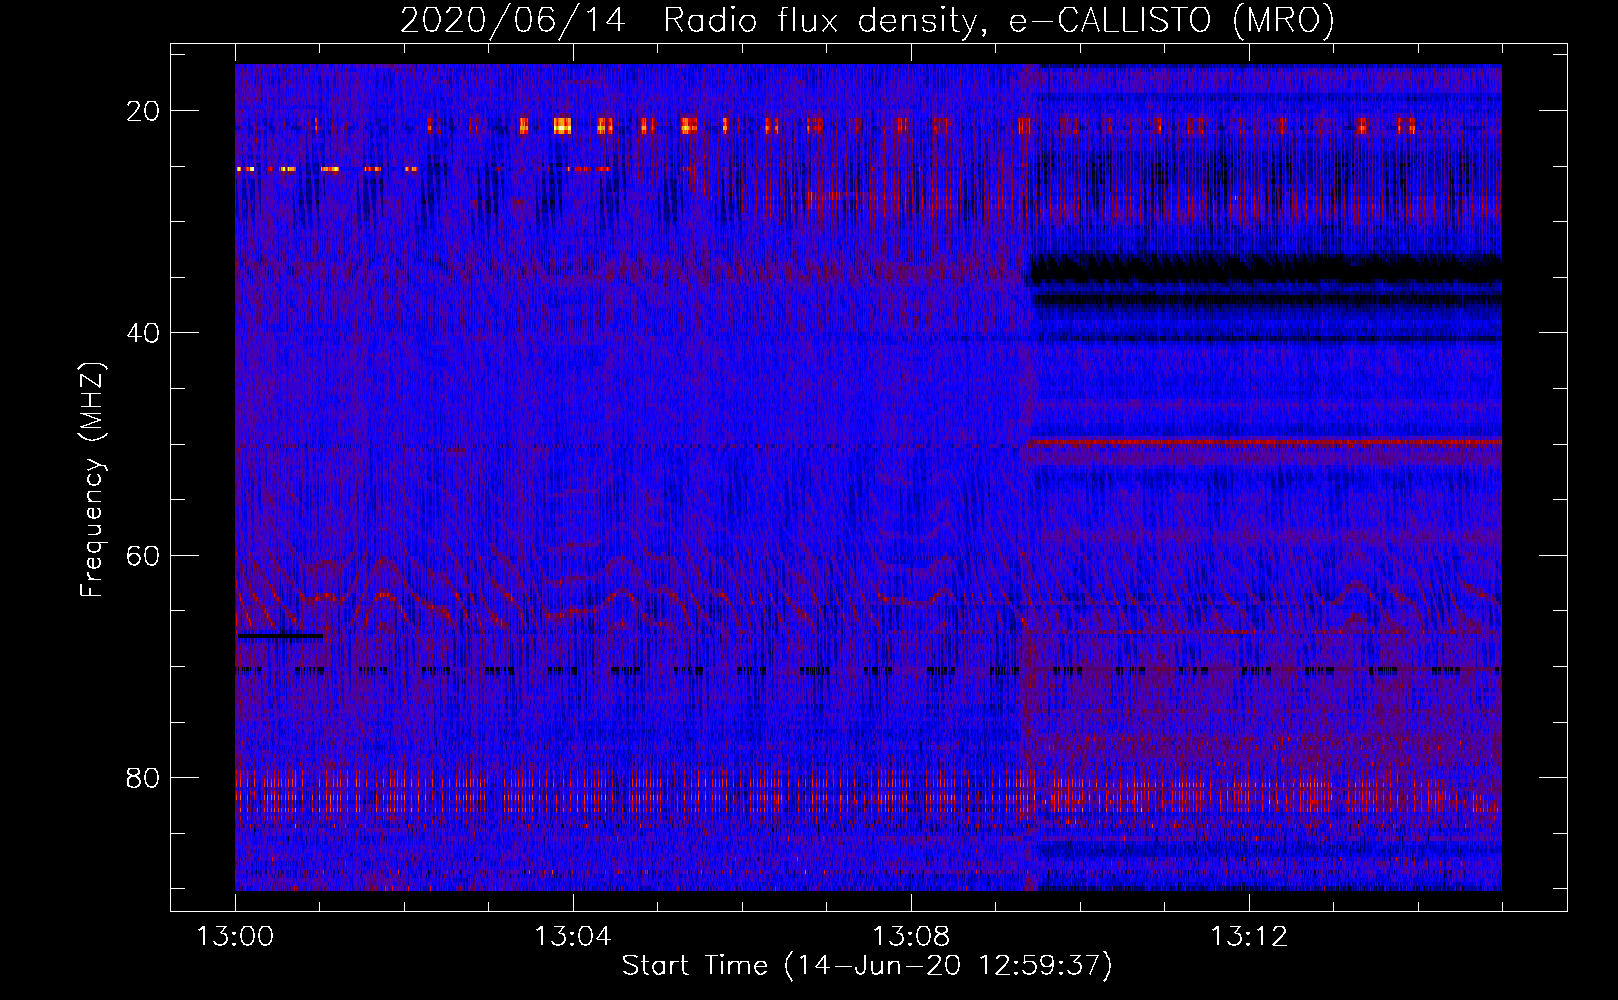Click the '60' frequency tick label
The width and height of the screenshot is (1618, 1000).
pyautogui.click(x=143, y=555)
